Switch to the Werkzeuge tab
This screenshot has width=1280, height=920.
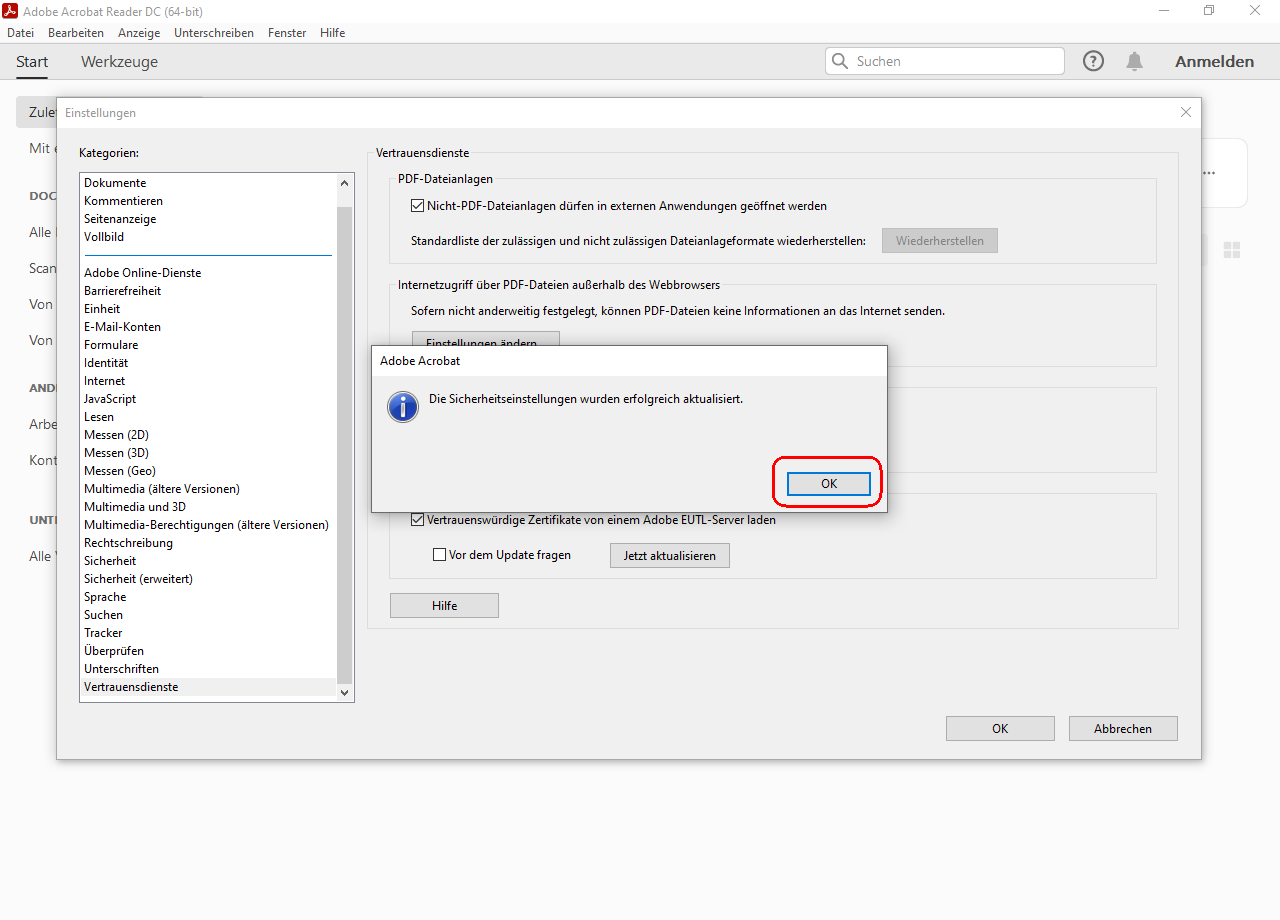(x=119, y=62)
